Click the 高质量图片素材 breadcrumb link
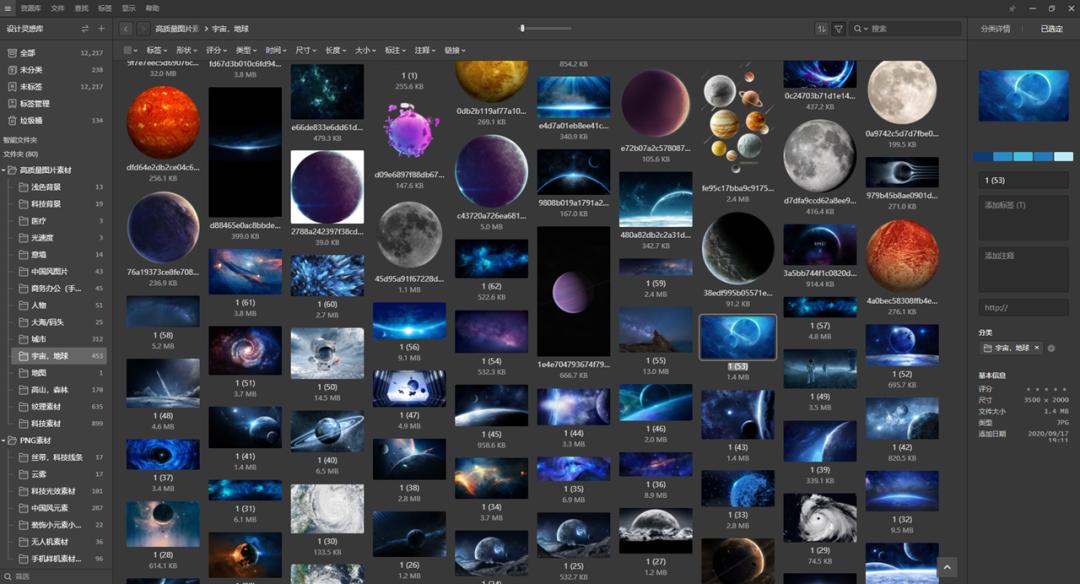1080x584 pixels. click(x=176, y=29)
